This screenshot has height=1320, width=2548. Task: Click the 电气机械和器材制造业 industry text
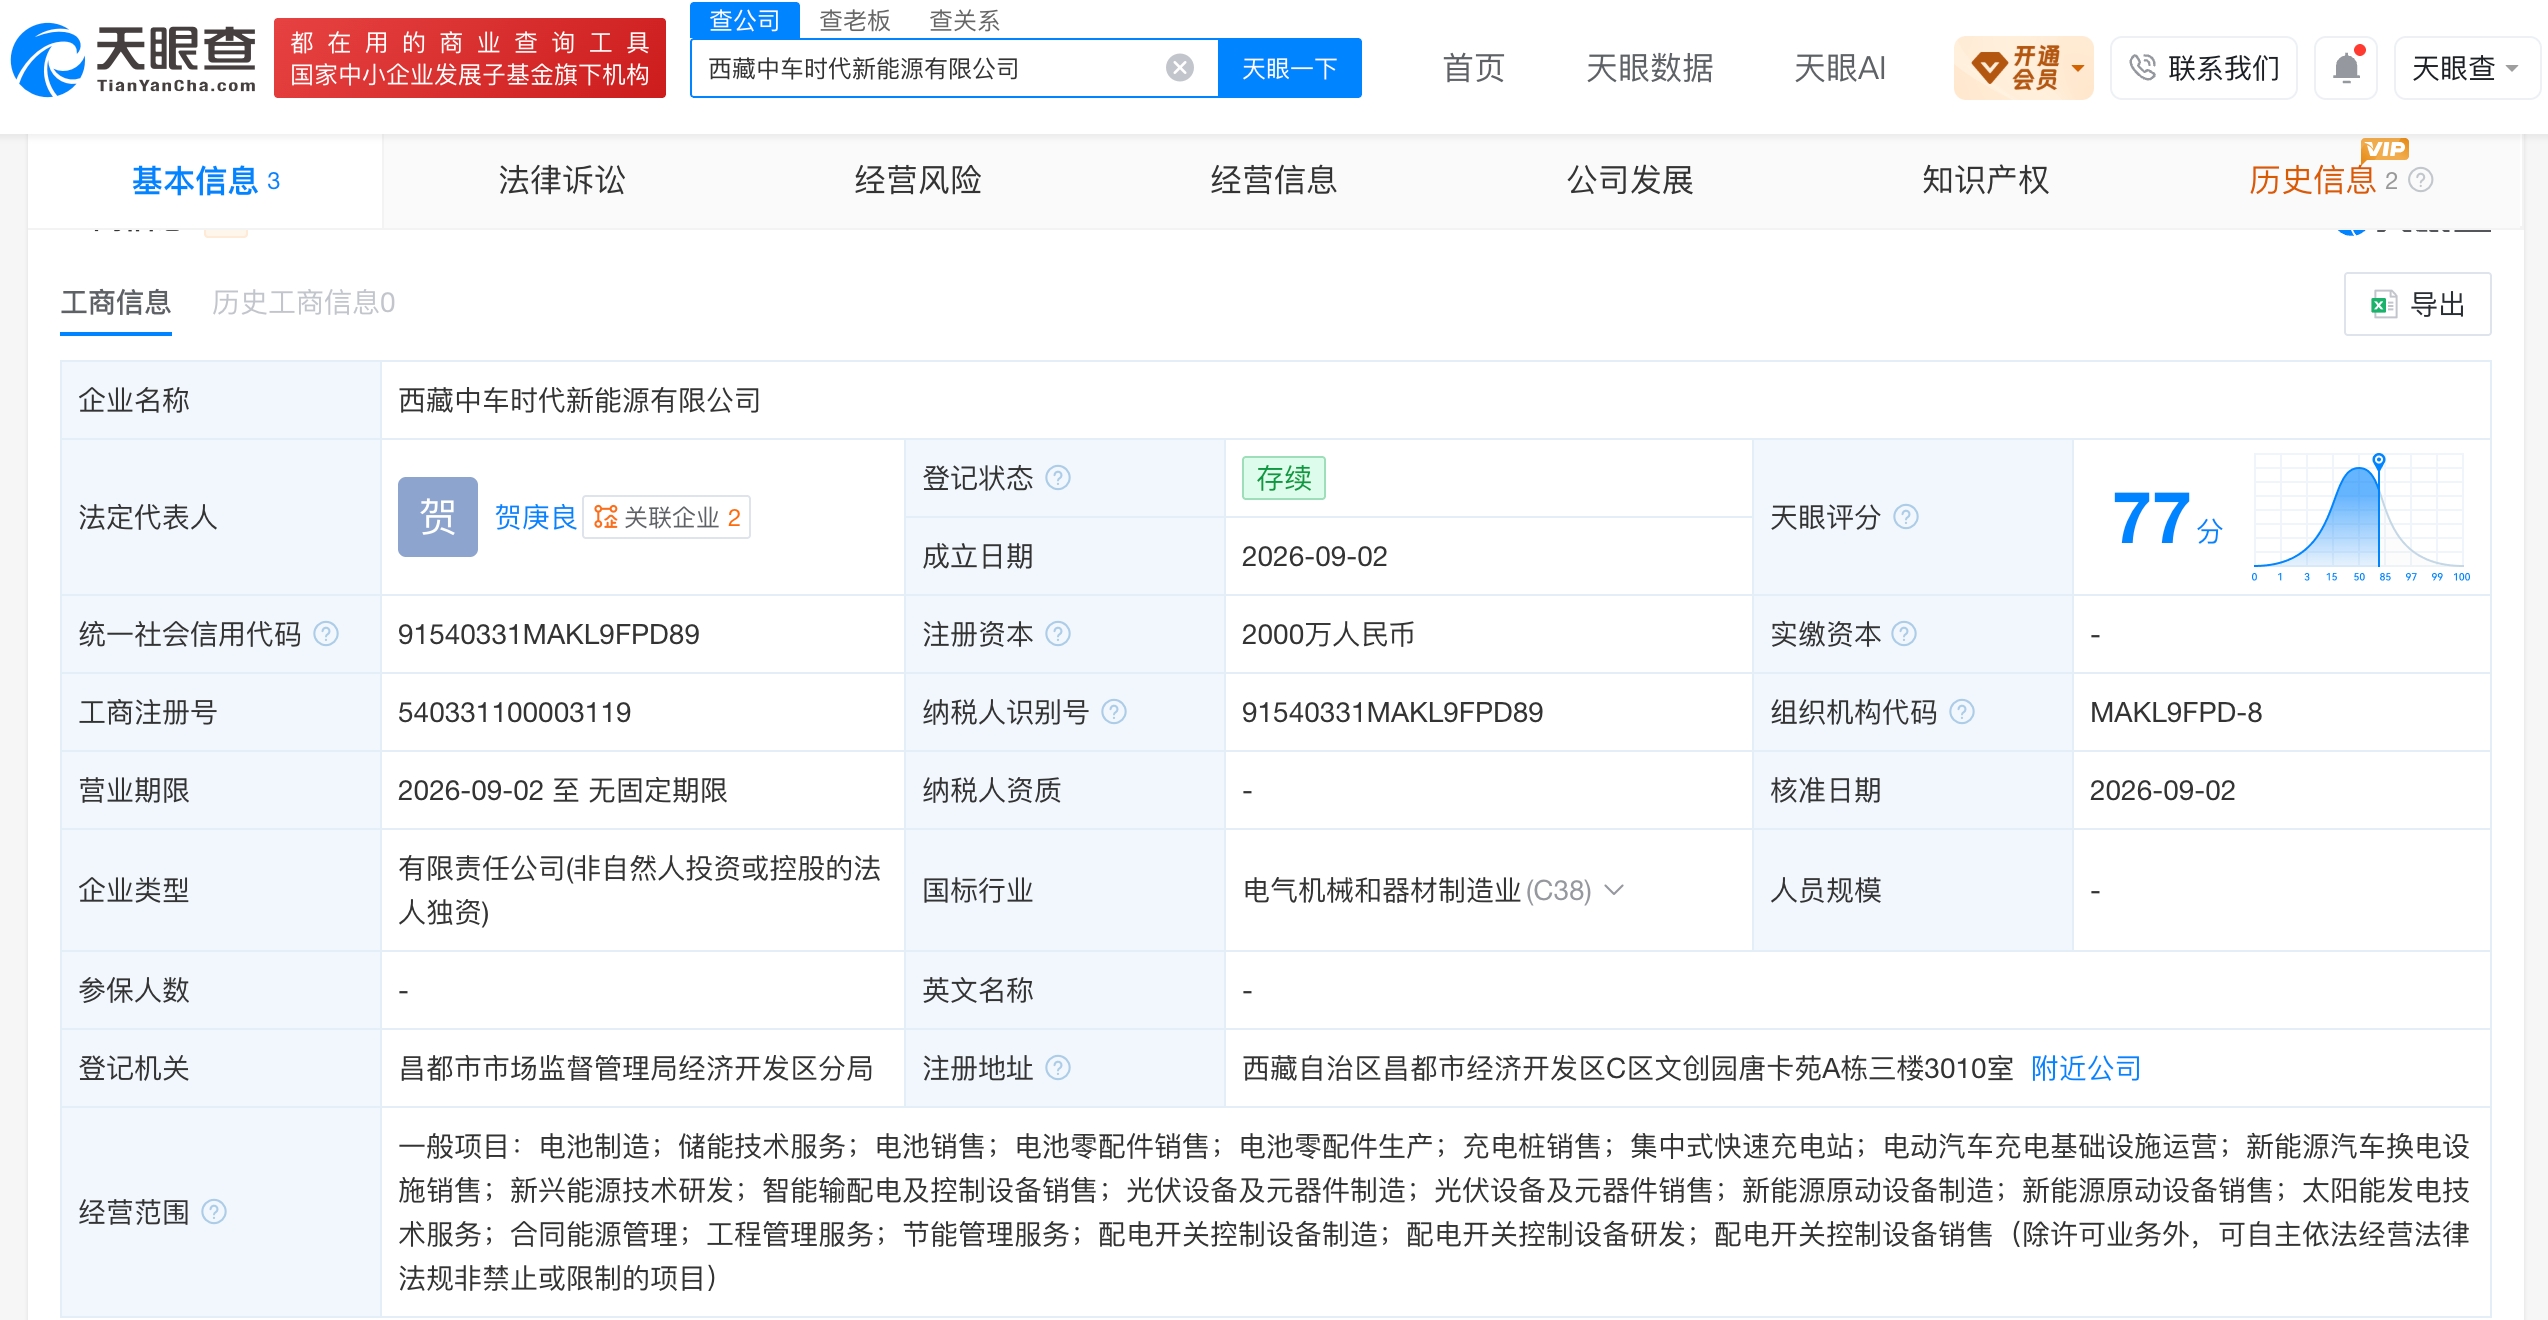pyautogui.click(x=1381, y=890)
